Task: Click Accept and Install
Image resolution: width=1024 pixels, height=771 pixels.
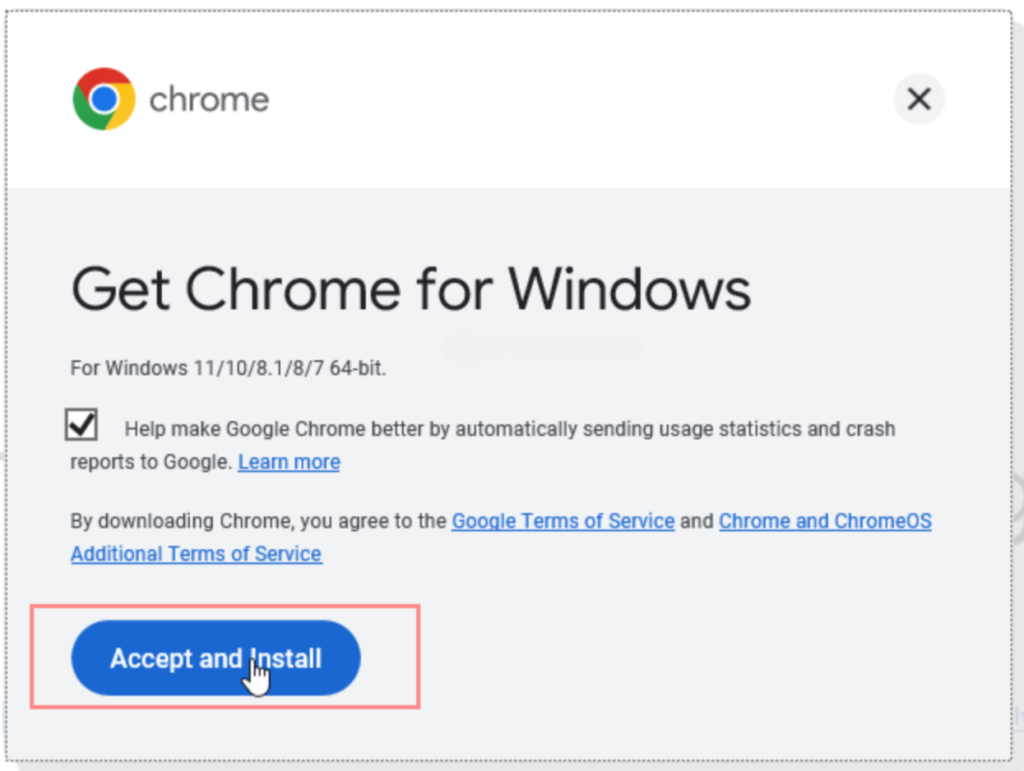Action: (x=215, y=658)
